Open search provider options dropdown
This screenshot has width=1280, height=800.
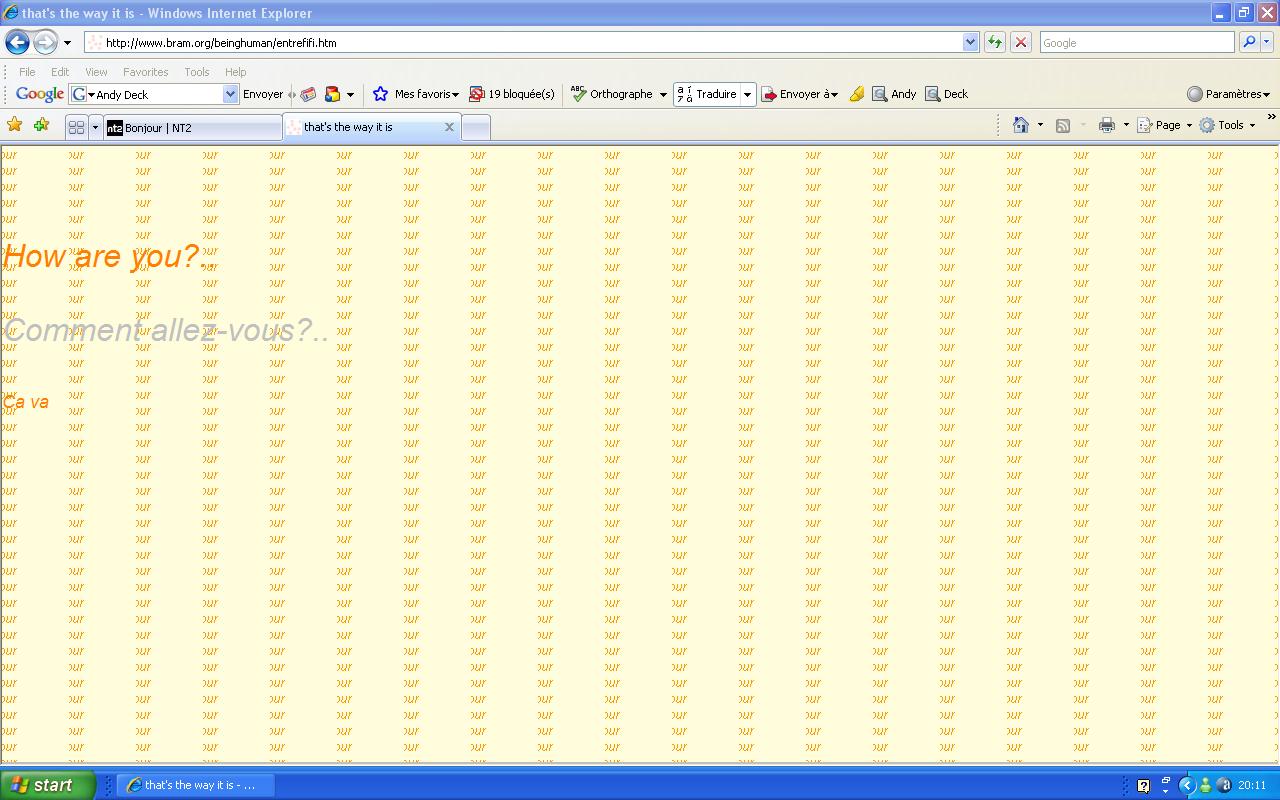point(1267,42)
